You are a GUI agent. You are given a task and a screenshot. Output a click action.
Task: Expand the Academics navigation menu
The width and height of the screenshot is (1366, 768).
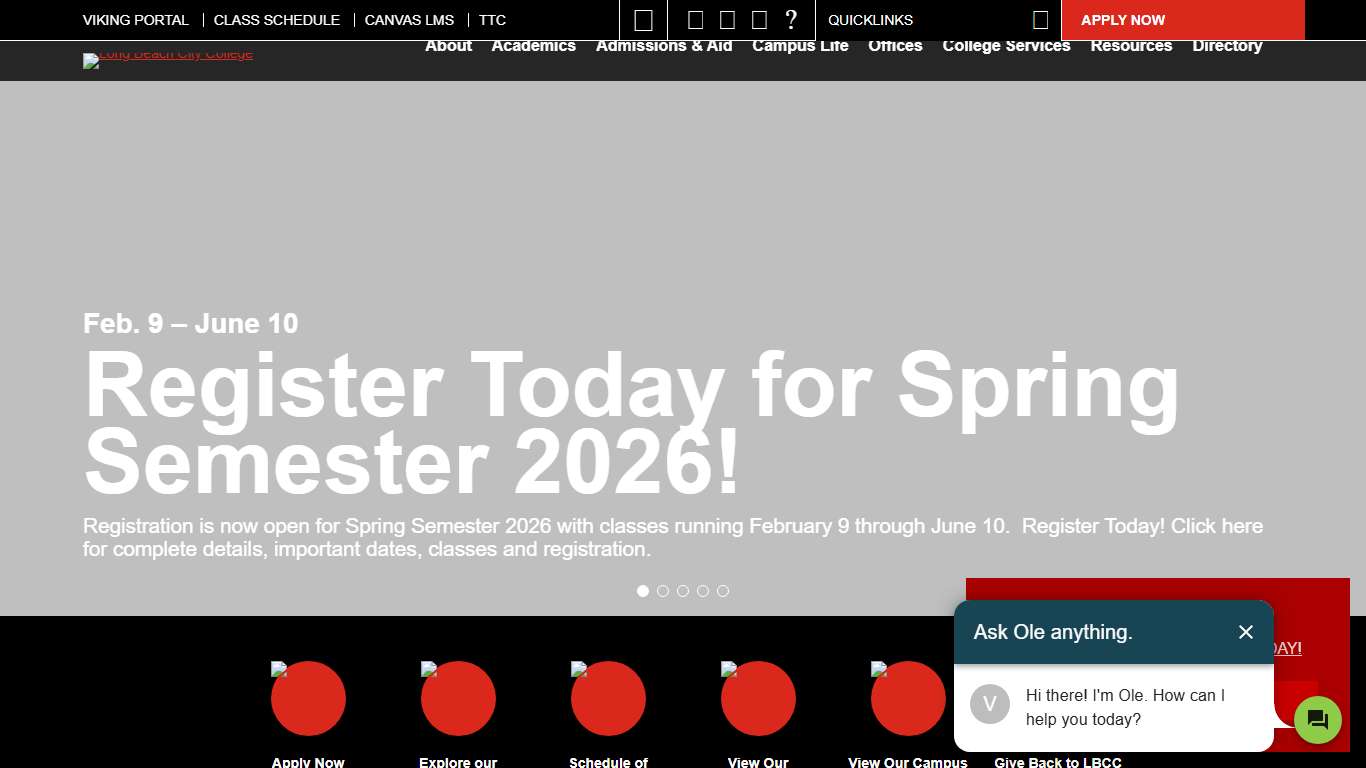tap(533, 45)
